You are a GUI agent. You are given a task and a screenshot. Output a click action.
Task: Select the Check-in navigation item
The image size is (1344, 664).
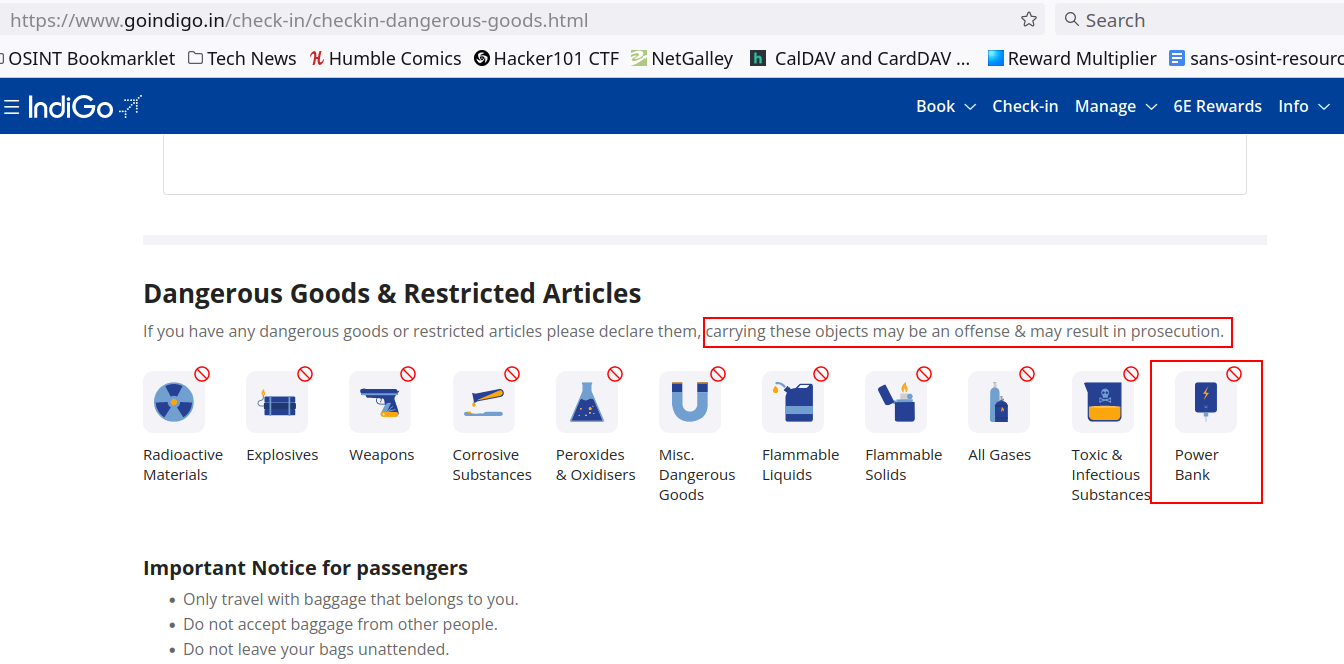pos(1025,106)
